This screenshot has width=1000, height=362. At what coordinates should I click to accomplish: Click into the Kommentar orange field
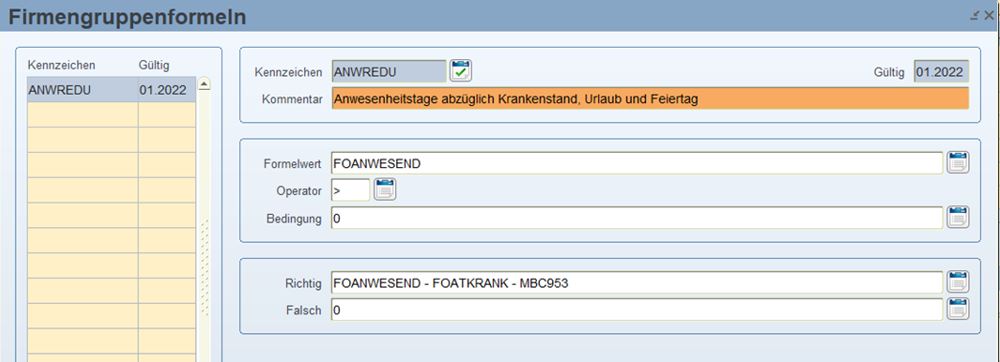pos(650,99)
